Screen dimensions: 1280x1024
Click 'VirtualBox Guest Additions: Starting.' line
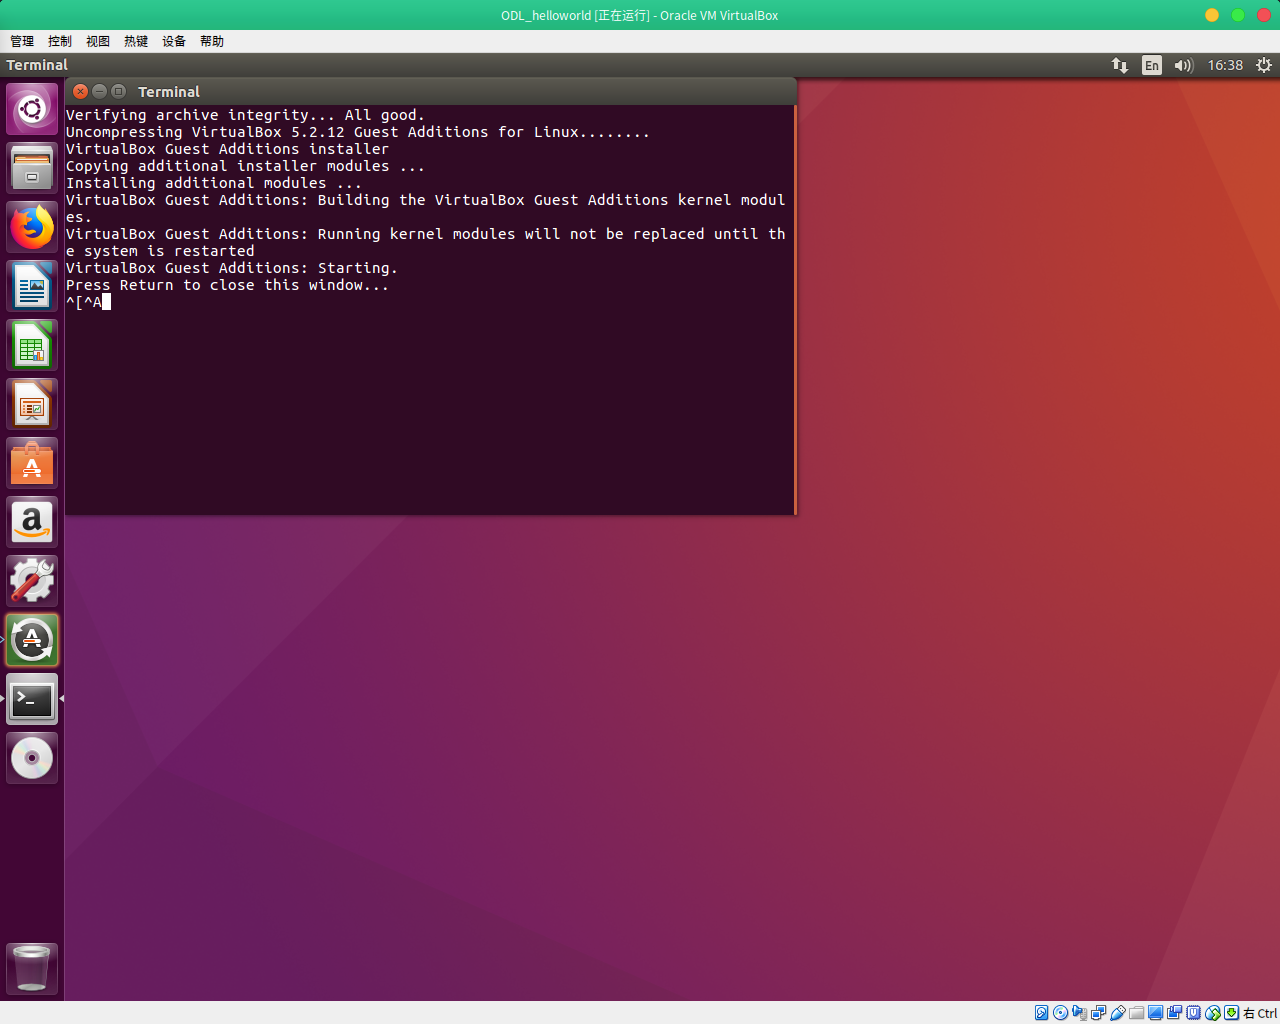(232, 268)
